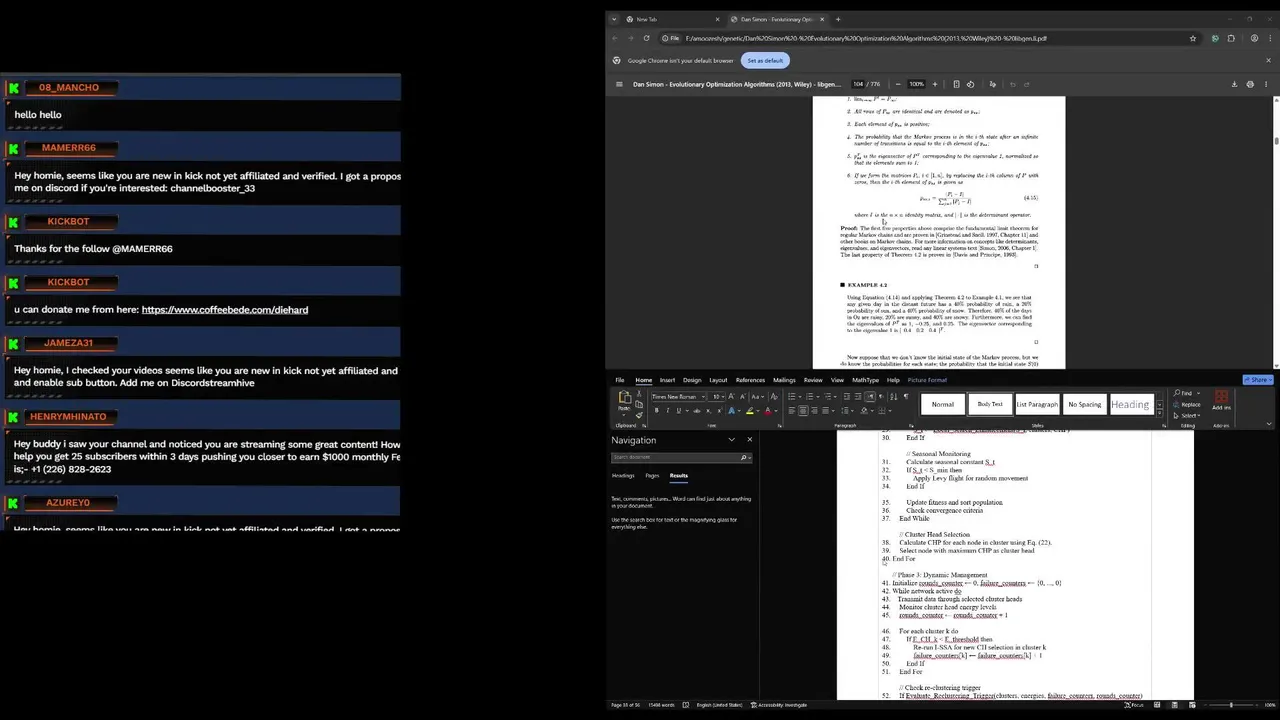This screenshot has width=1280, height=720.
Task: Reload the Chrome page
Action: 646,38
